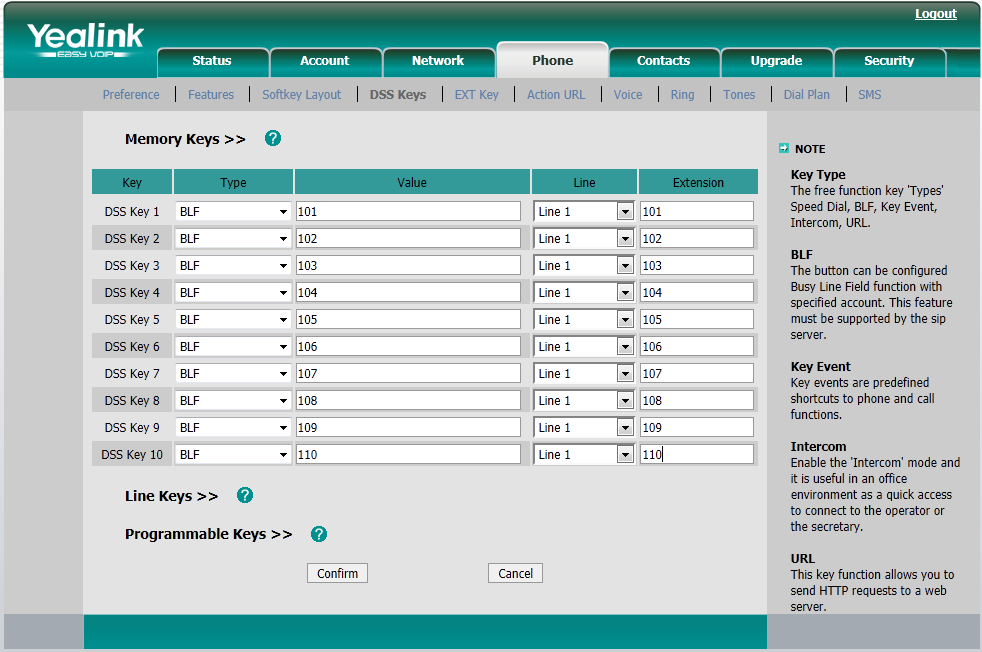Focus Value field for DSS Key 10

pyautogui.click(x=408, y=455)
